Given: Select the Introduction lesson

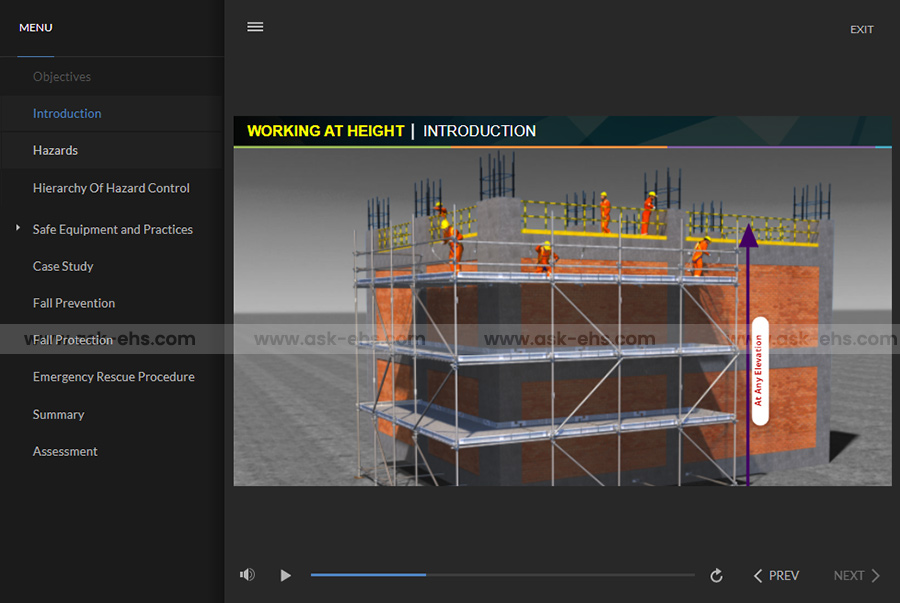Looking at the screenshot, I should click(67, 114).
